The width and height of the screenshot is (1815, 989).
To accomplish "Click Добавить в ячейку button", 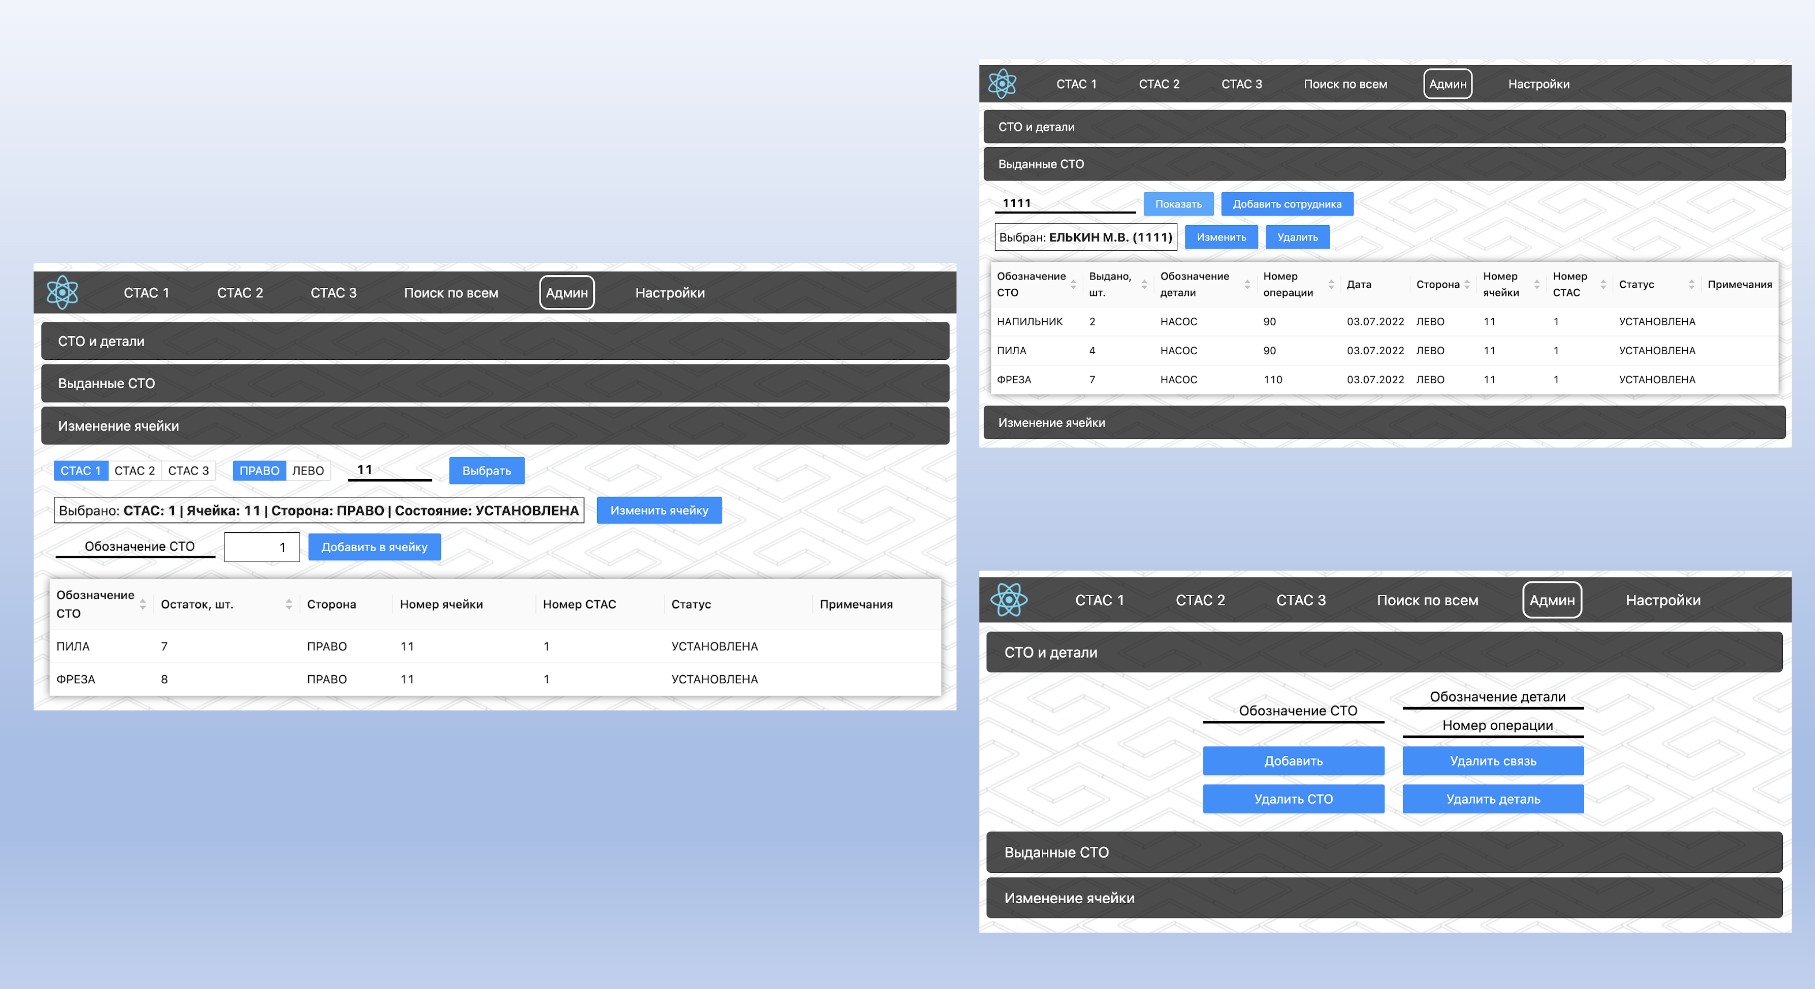I will click(374, 547).
